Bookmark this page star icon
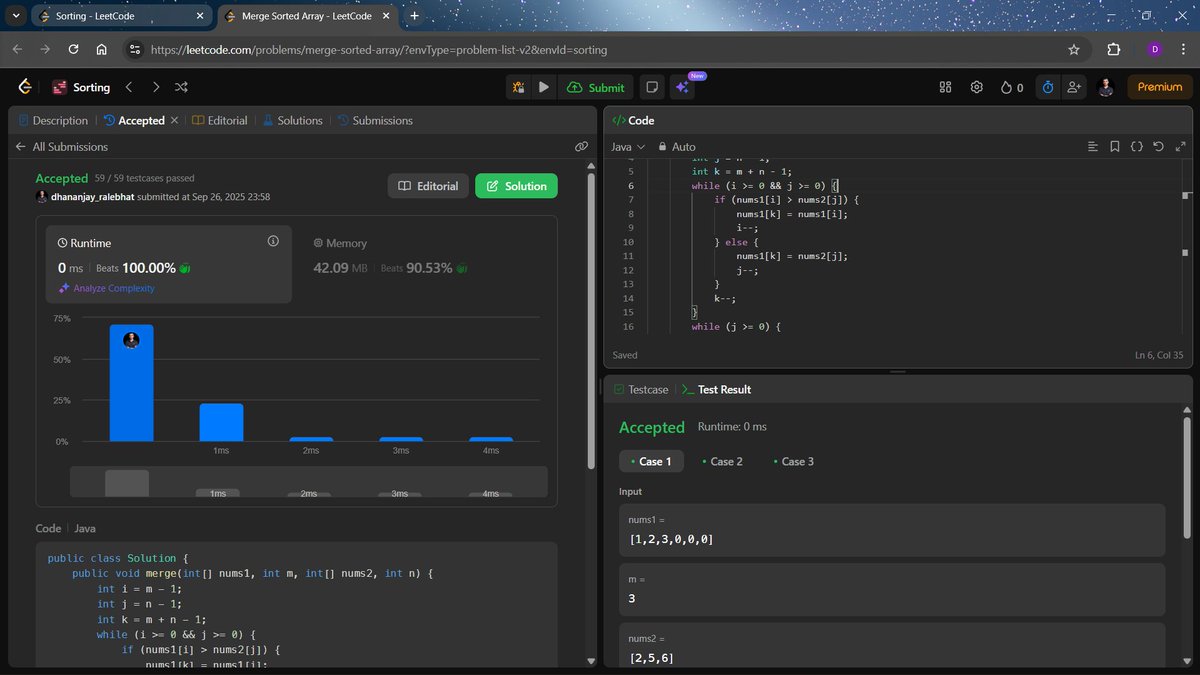 pyautogui.click(x=1074, y=49)
